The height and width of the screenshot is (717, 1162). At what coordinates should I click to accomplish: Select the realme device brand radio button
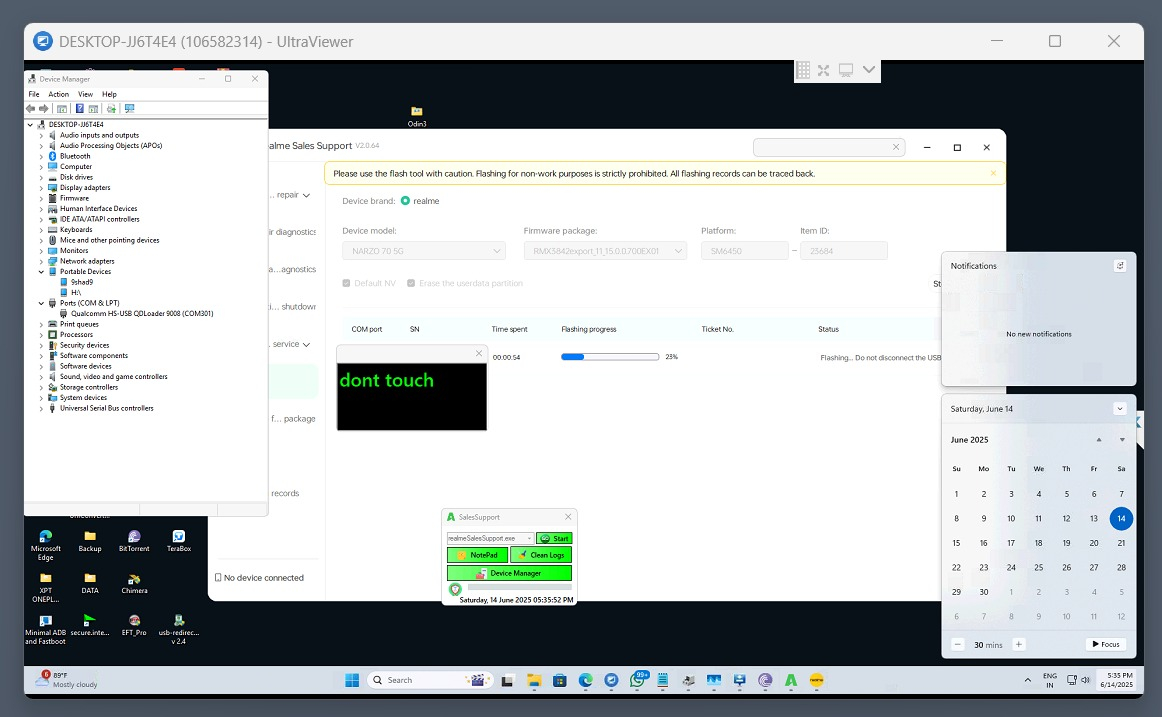[x=405, y=201]
